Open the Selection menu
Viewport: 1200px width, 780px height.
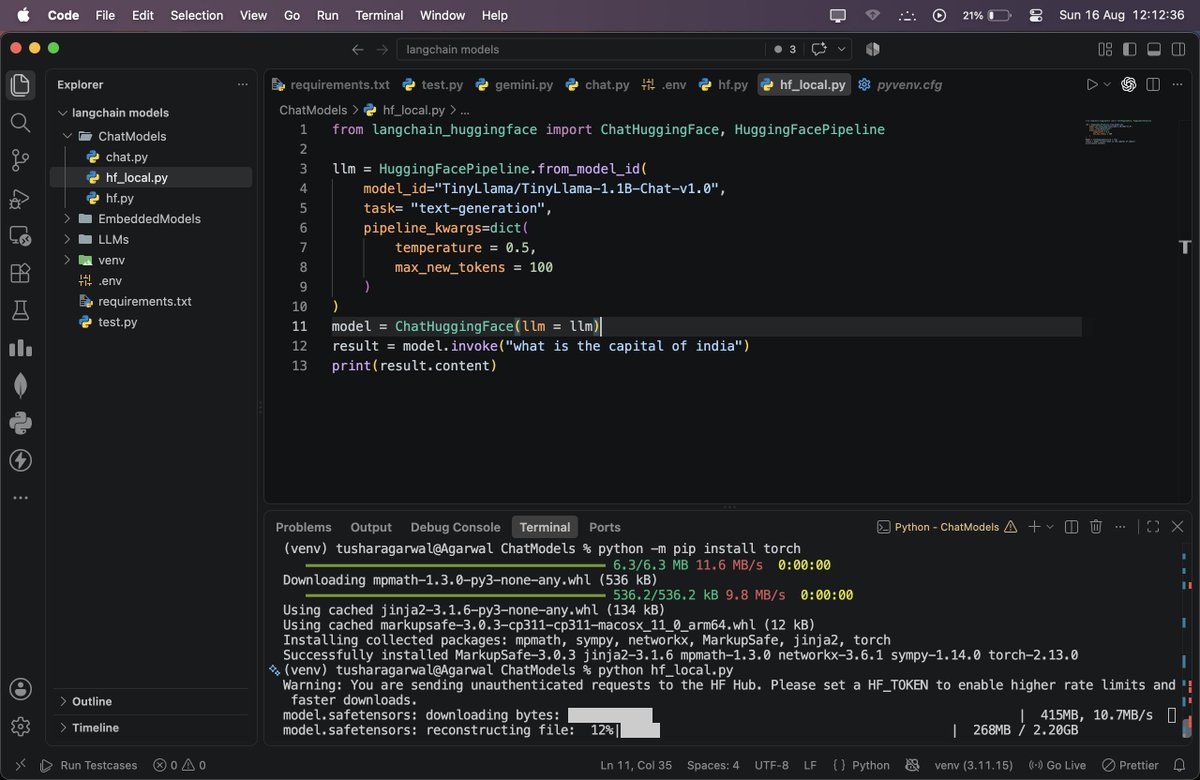pyautogui.click(x=197, y=16)
